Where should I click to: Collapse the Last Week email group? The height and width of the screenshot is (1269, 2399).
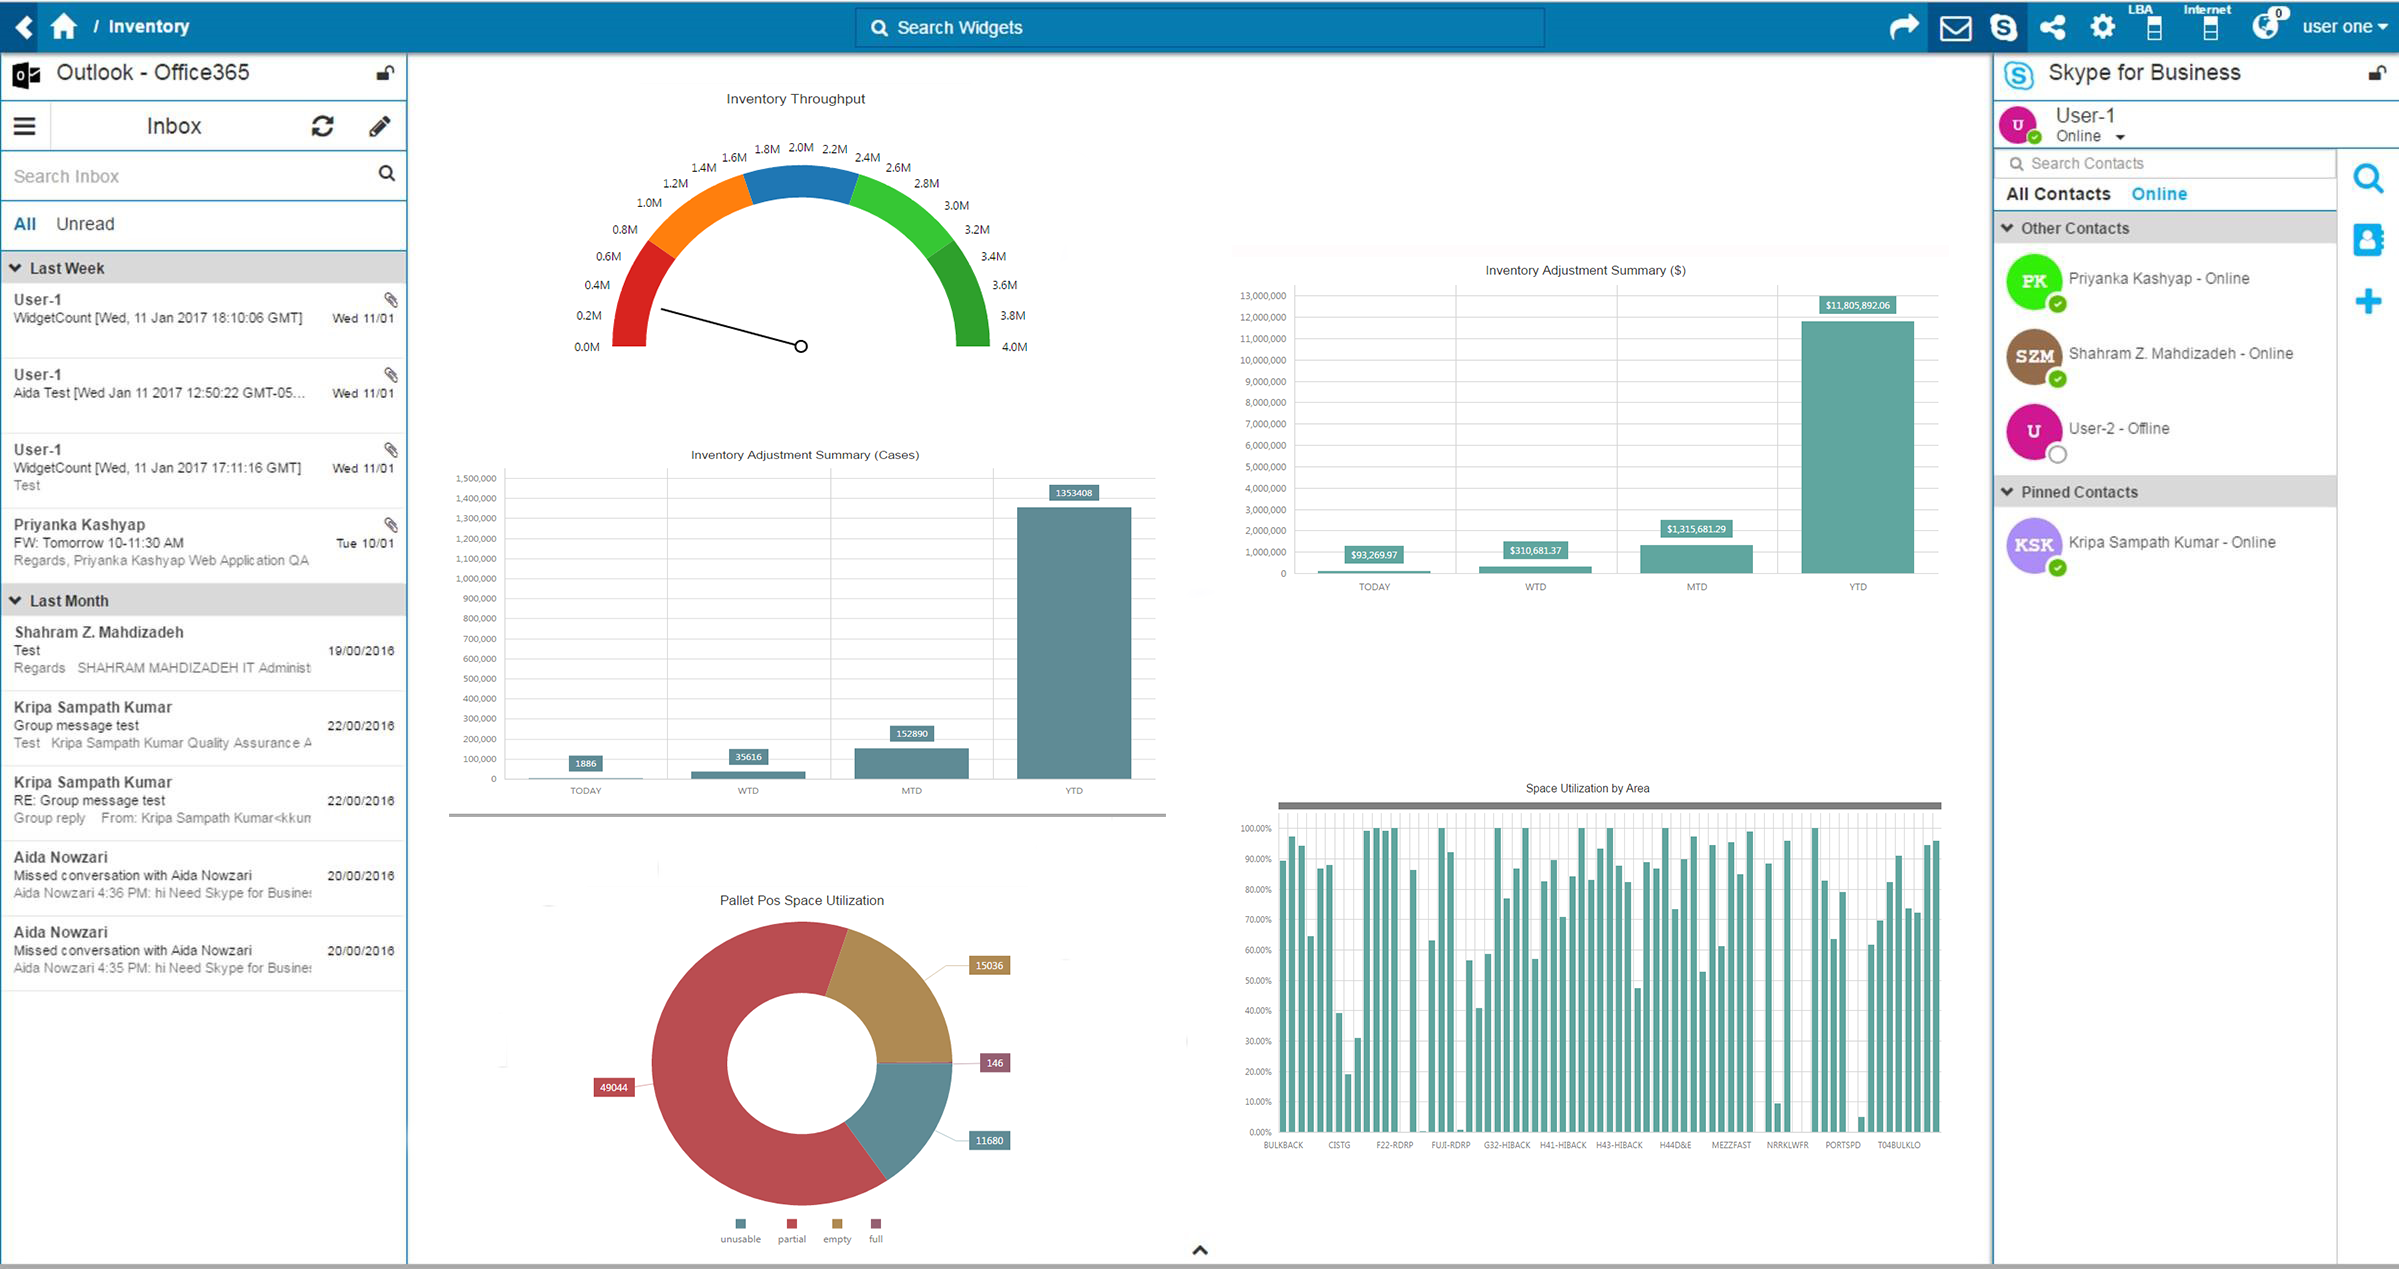(x=16, y=268)
